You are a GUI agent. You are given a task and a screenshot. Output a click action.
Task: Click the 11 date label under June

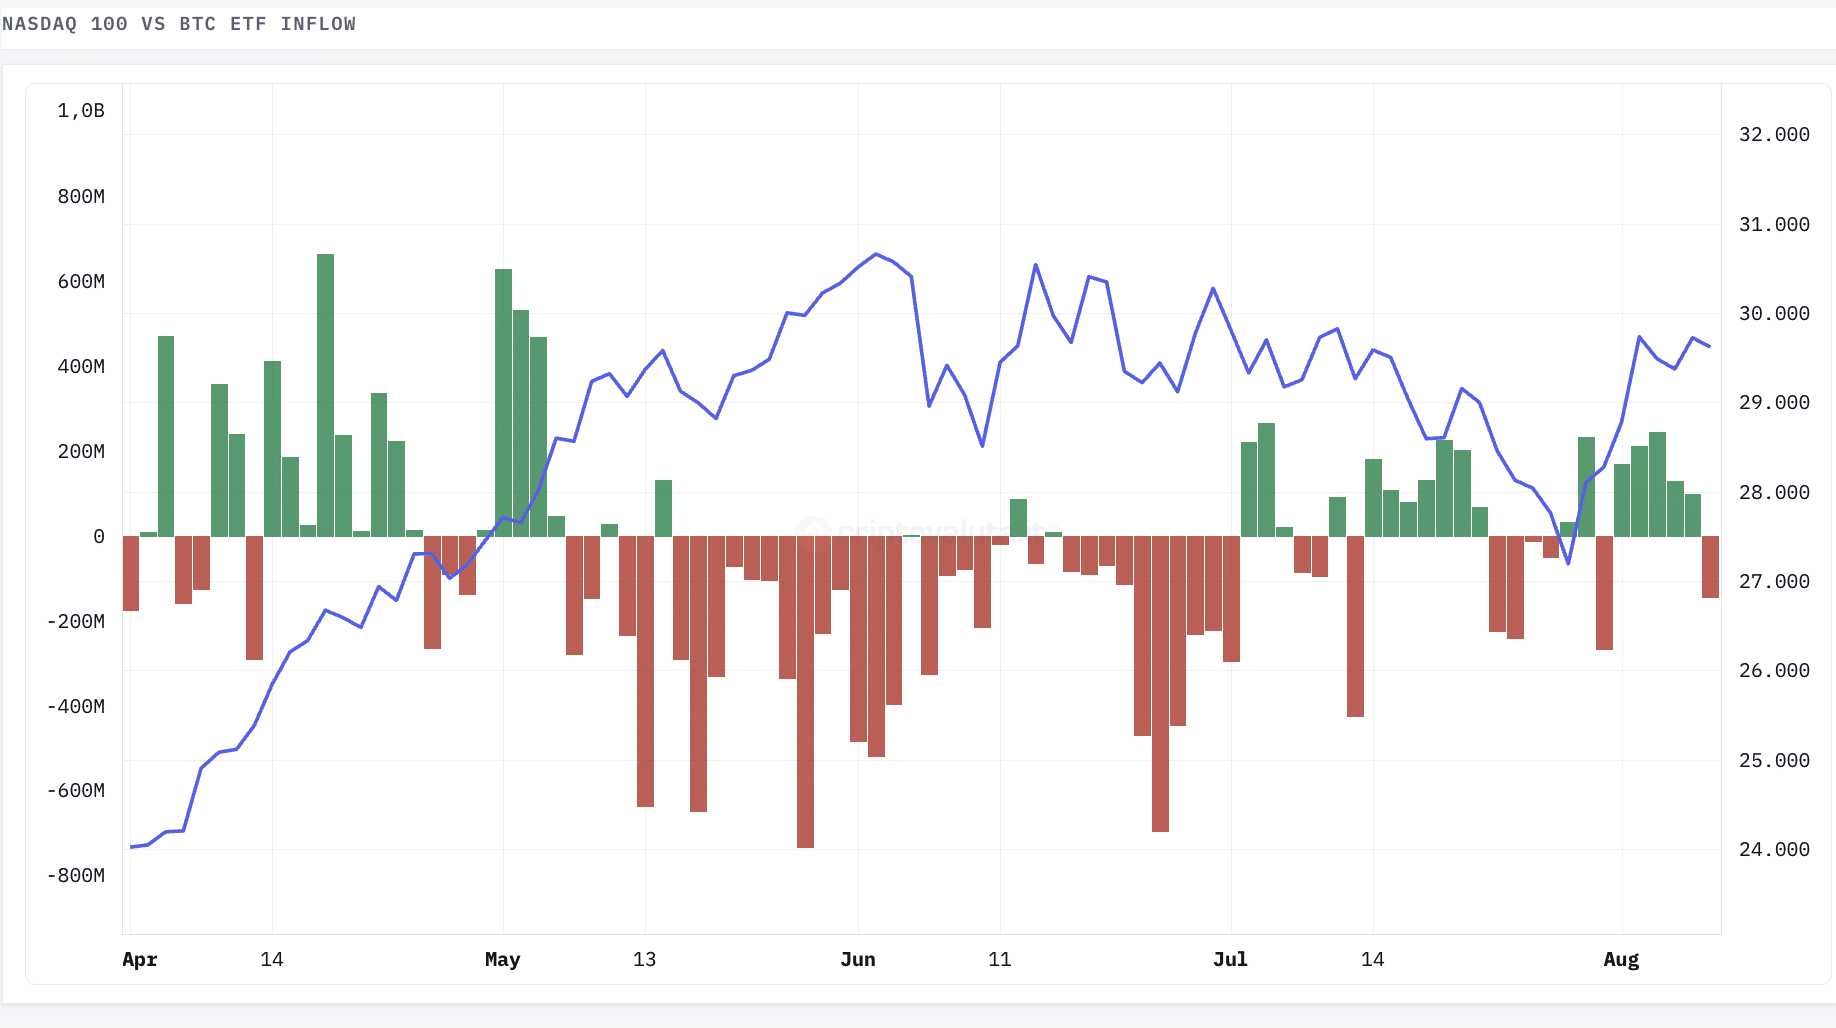pyautogui.click(x=1000, y=959)
